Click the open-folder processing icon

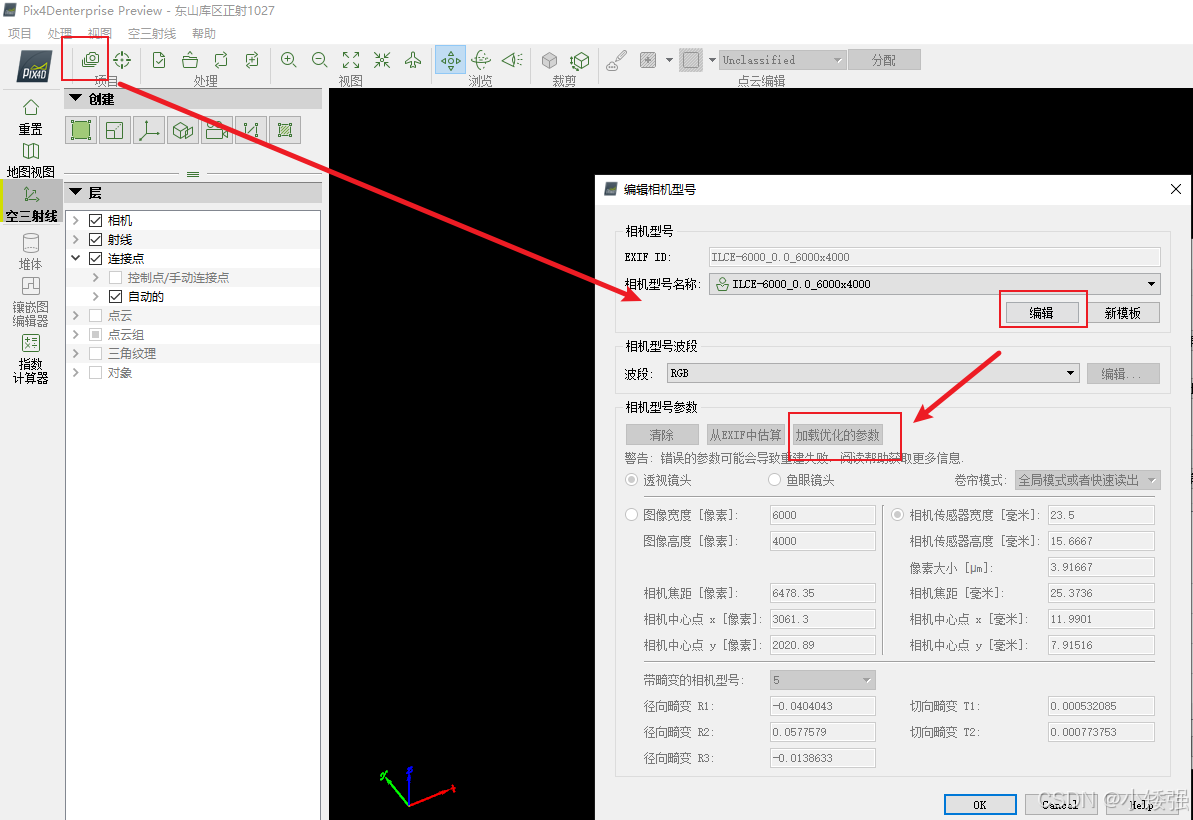point(190,59)
